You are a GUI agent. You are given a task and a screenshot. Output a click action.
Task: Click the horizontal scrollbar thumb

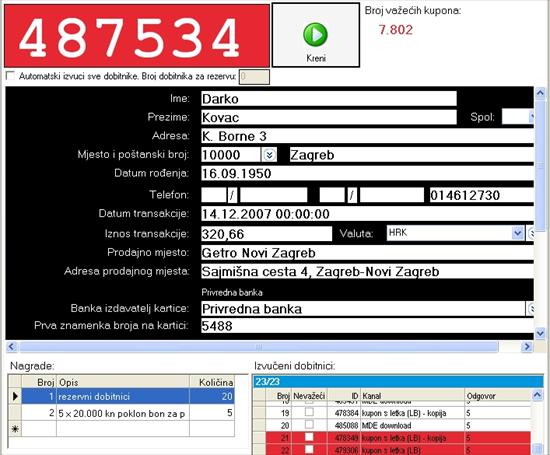pos(259,347)
